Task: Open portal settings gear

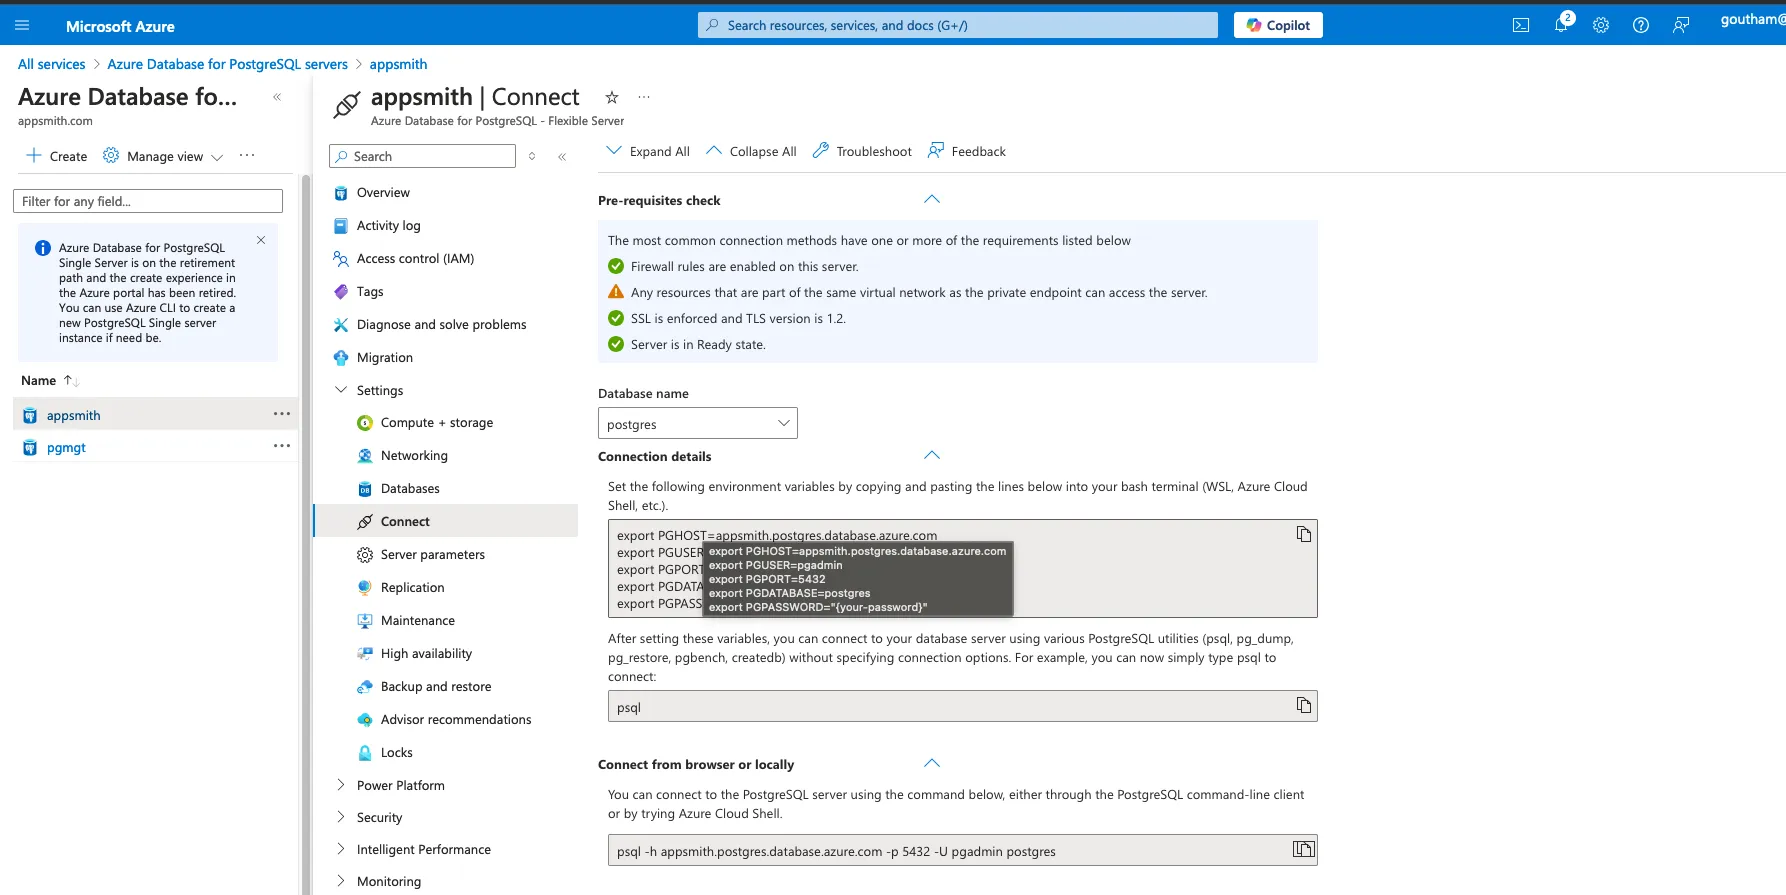Action: (x=1601, y=26)
